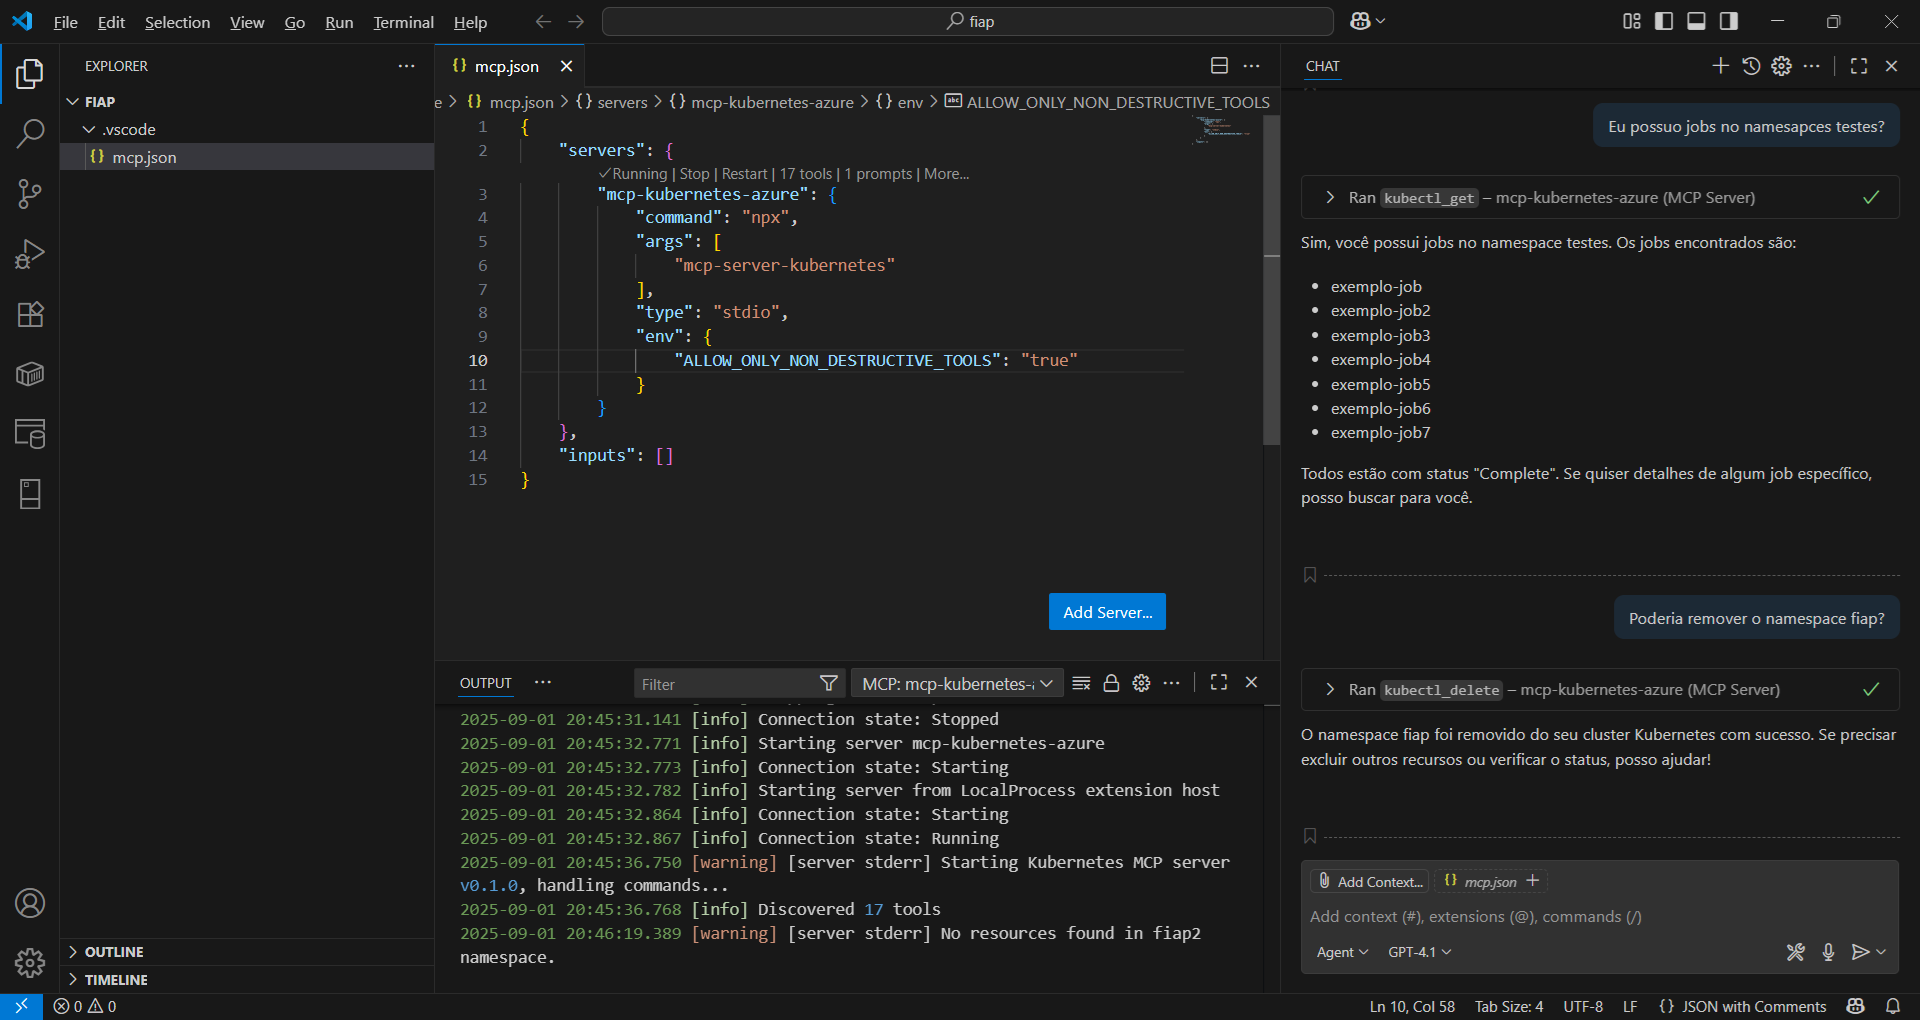Select the mcp.json editor tab

tap(506, 66)
